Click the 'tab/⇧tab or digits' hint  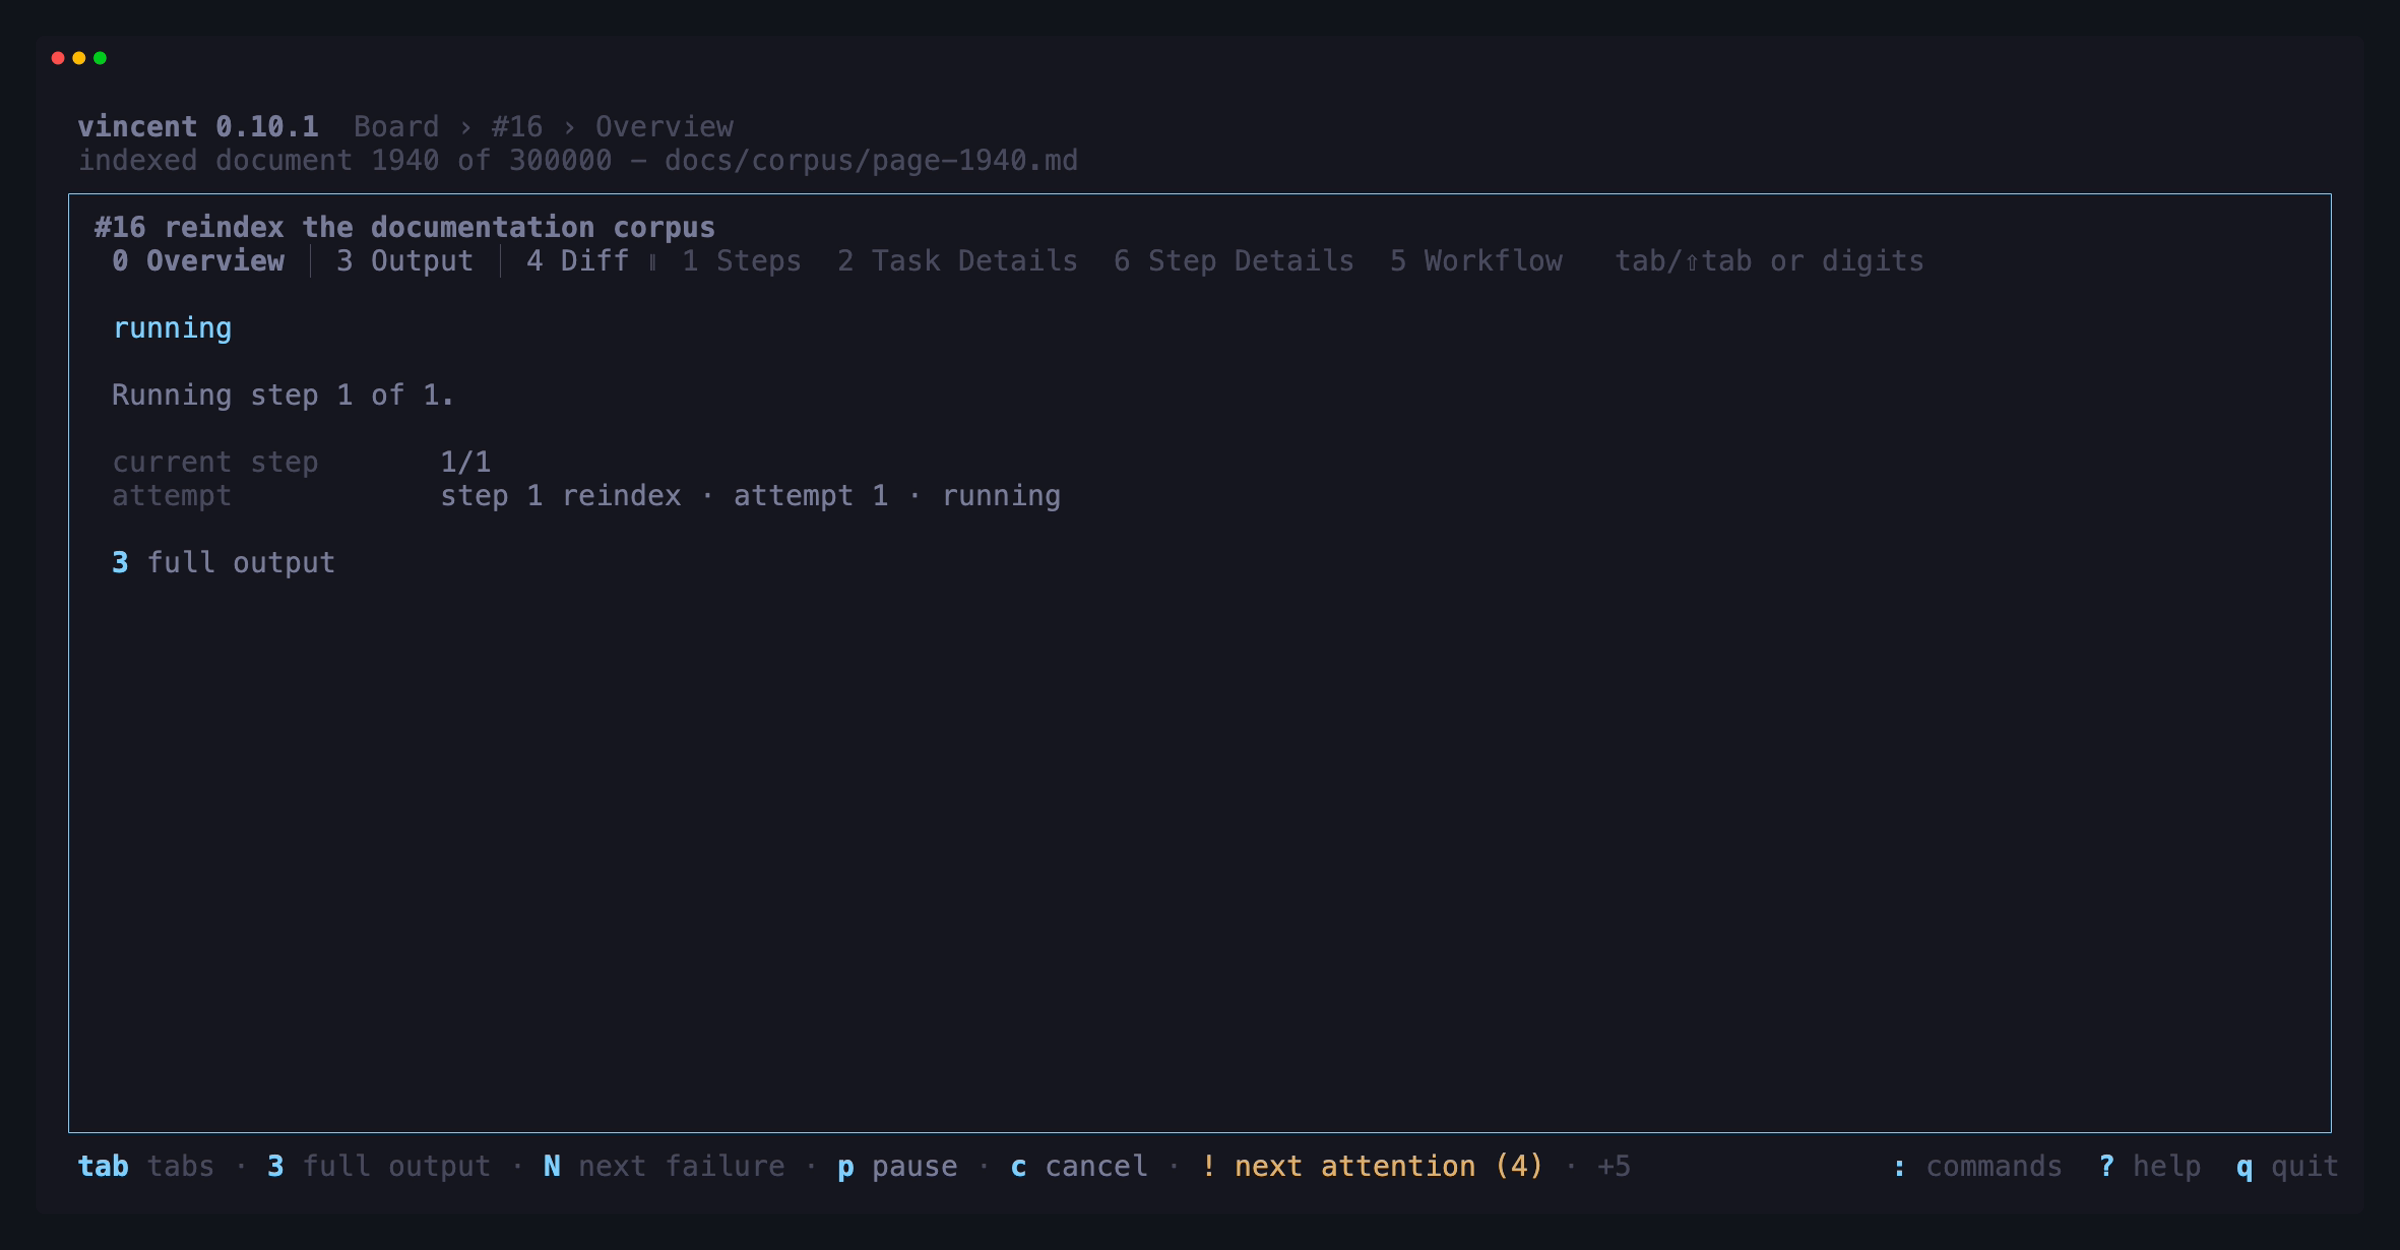click(1769, 261)
